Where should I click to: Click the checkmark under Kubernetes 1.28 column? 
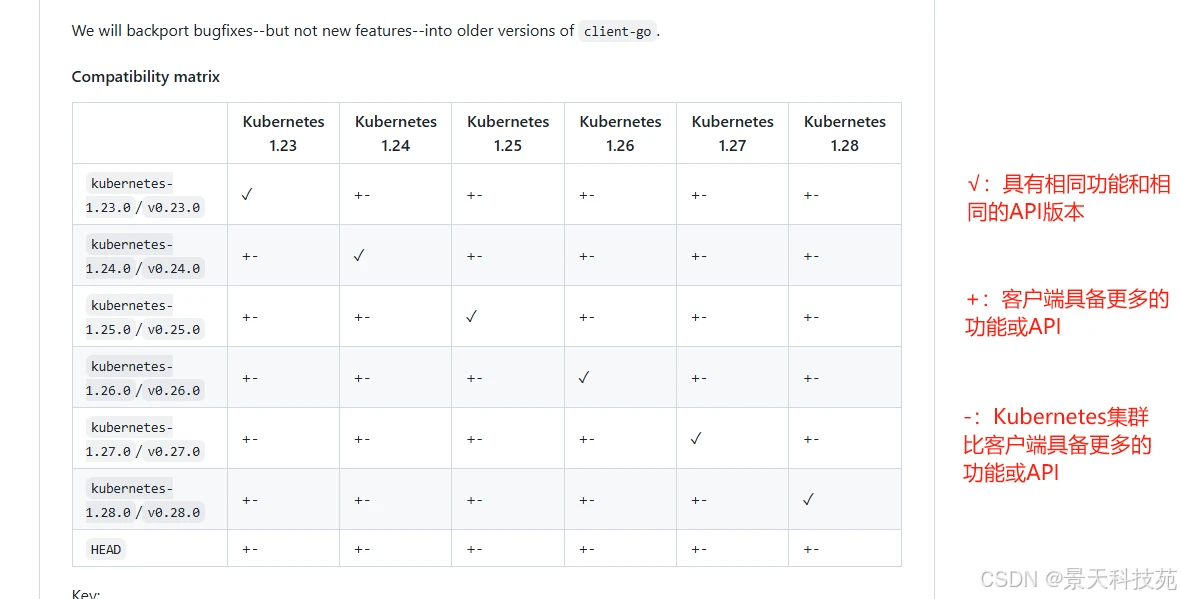click(808, 499)
